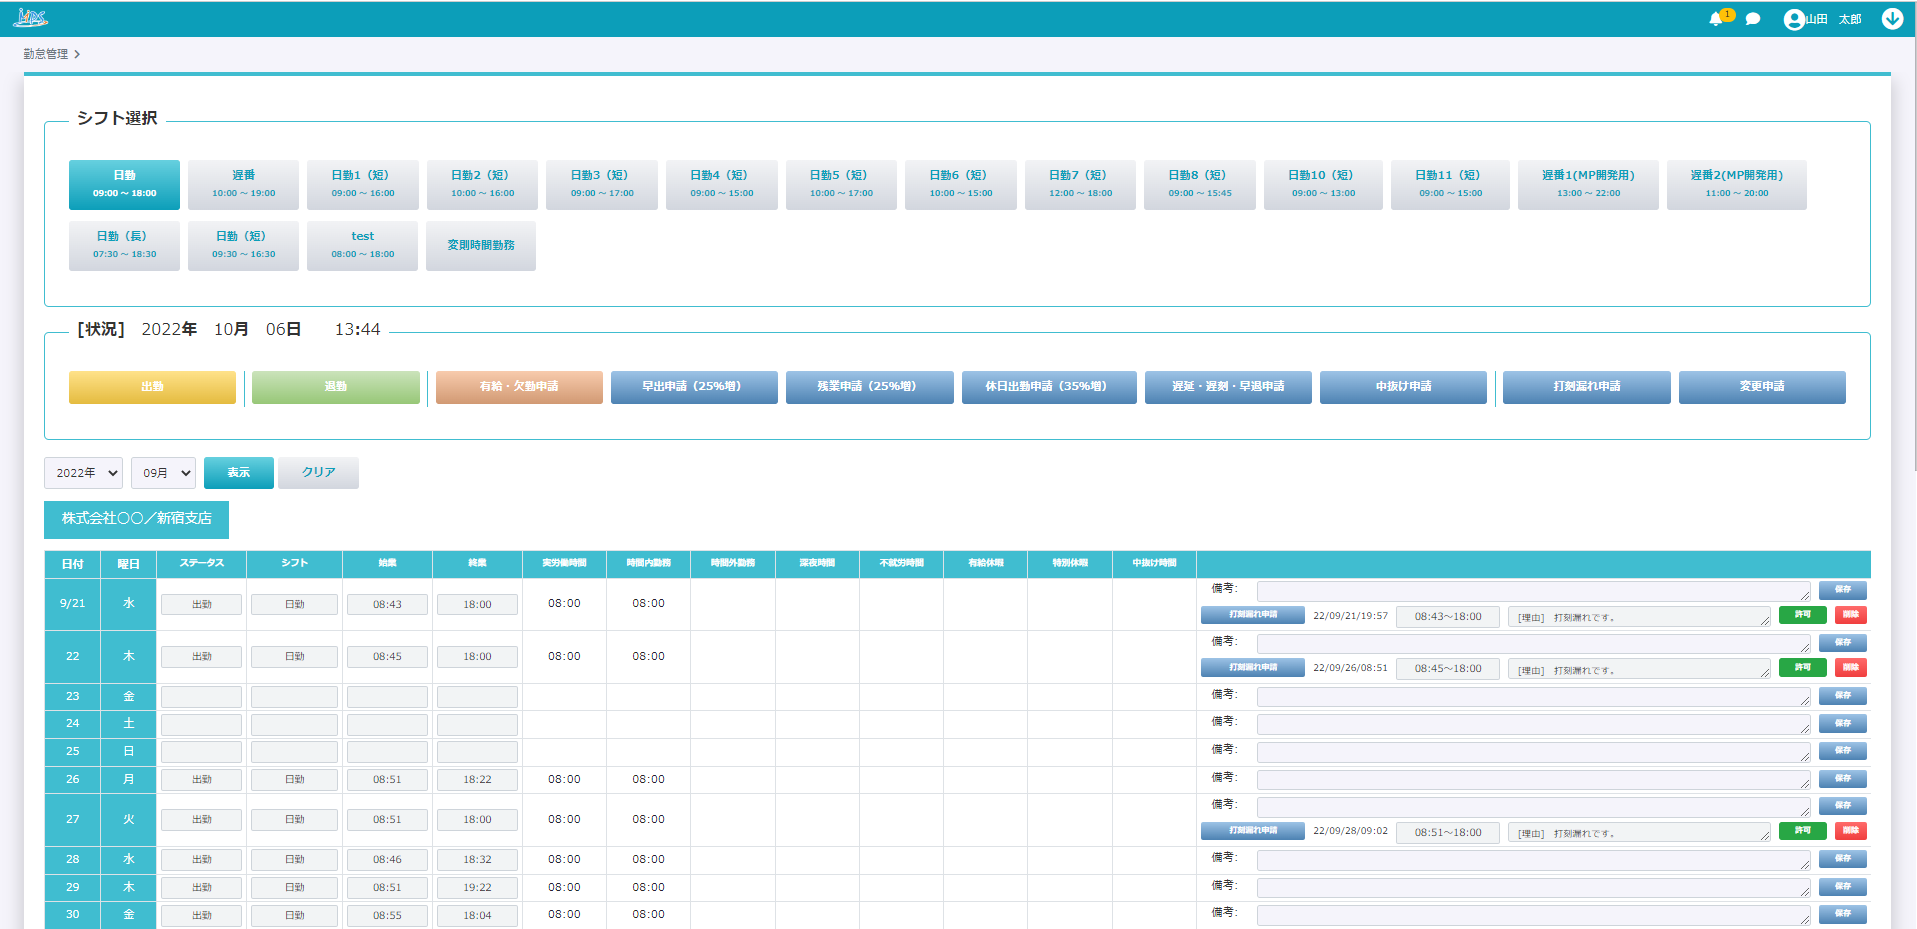This screenshot has height=929, width=1917.
Task: Choose the 変則時間勤務 shift option
Action: coord(481,245)
